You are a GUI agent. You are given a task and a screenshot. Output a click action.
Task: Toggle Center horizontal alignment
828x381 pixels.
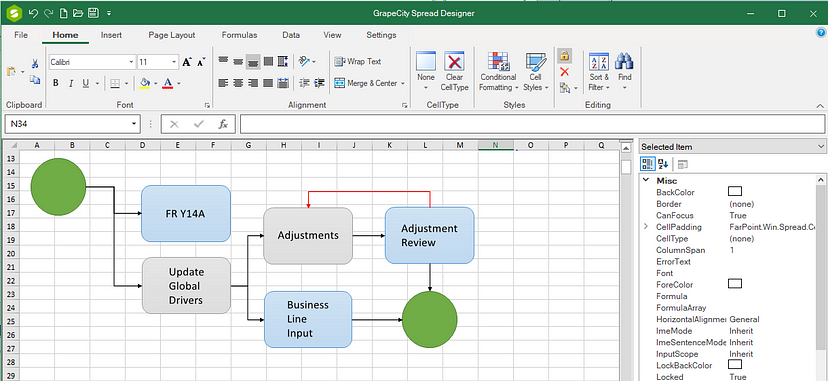(238, 83)
